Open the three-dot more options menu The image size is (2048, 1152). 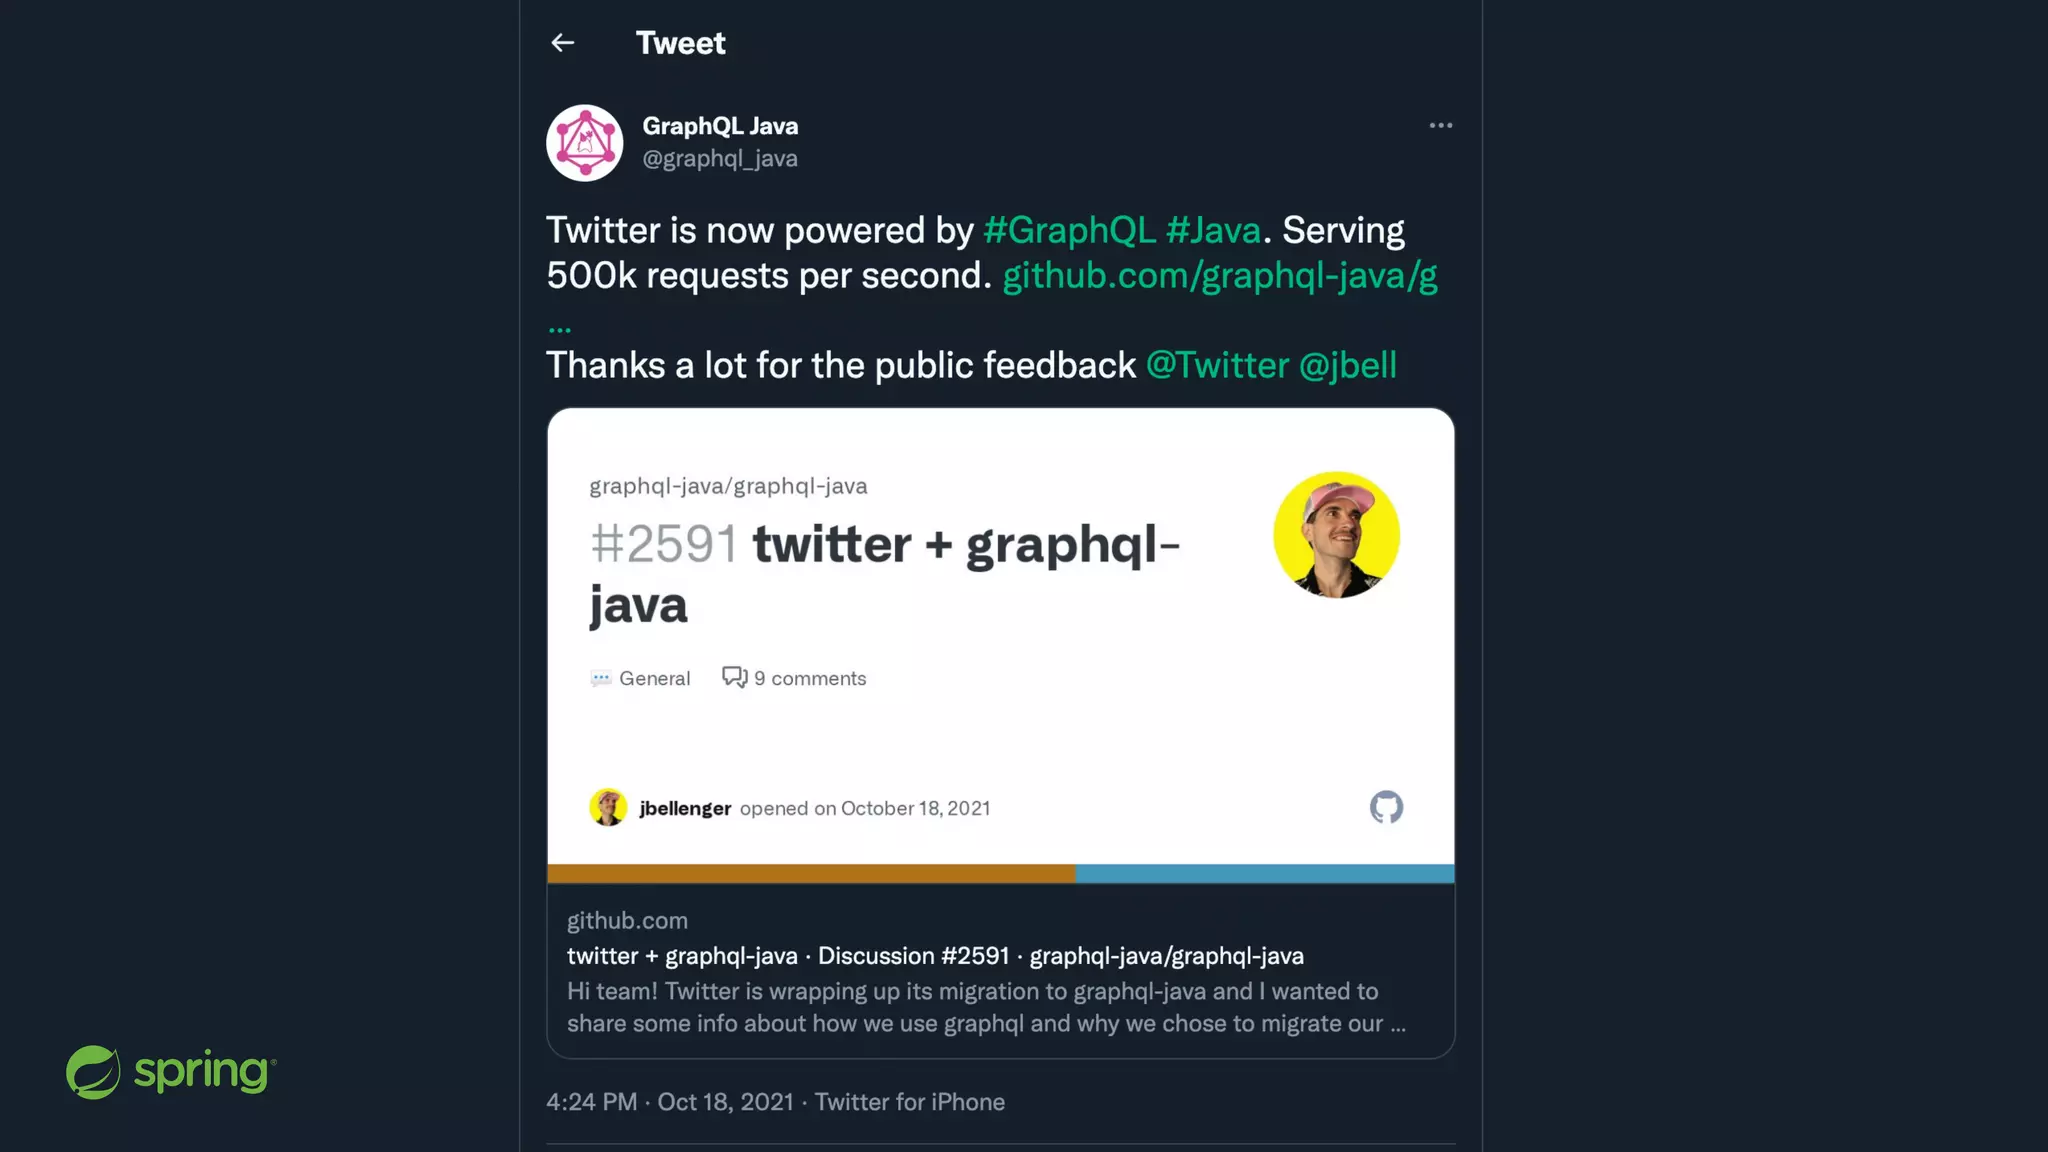click(1440, 126)
